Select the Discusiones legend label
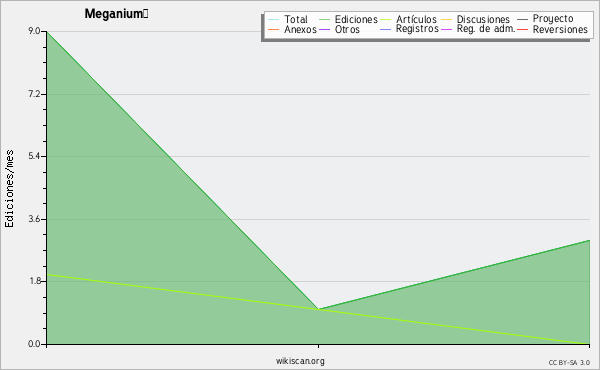Viewport: 600px width, 370px height. (x=483, y=19)
